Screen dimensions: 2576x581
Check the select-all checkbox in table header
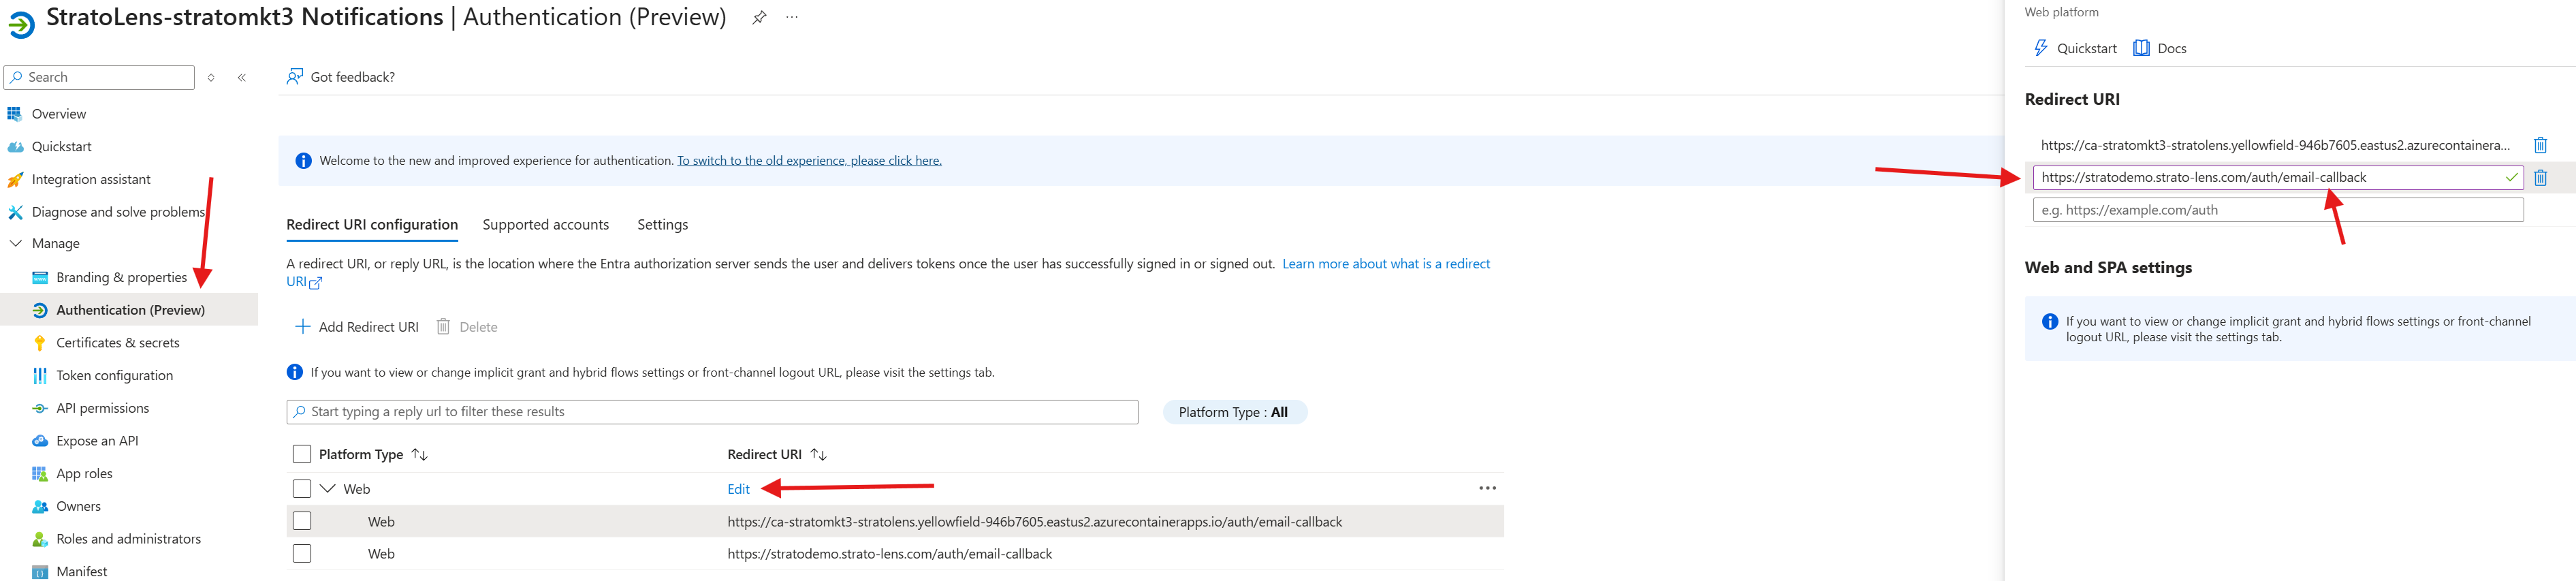coord(302,454)
